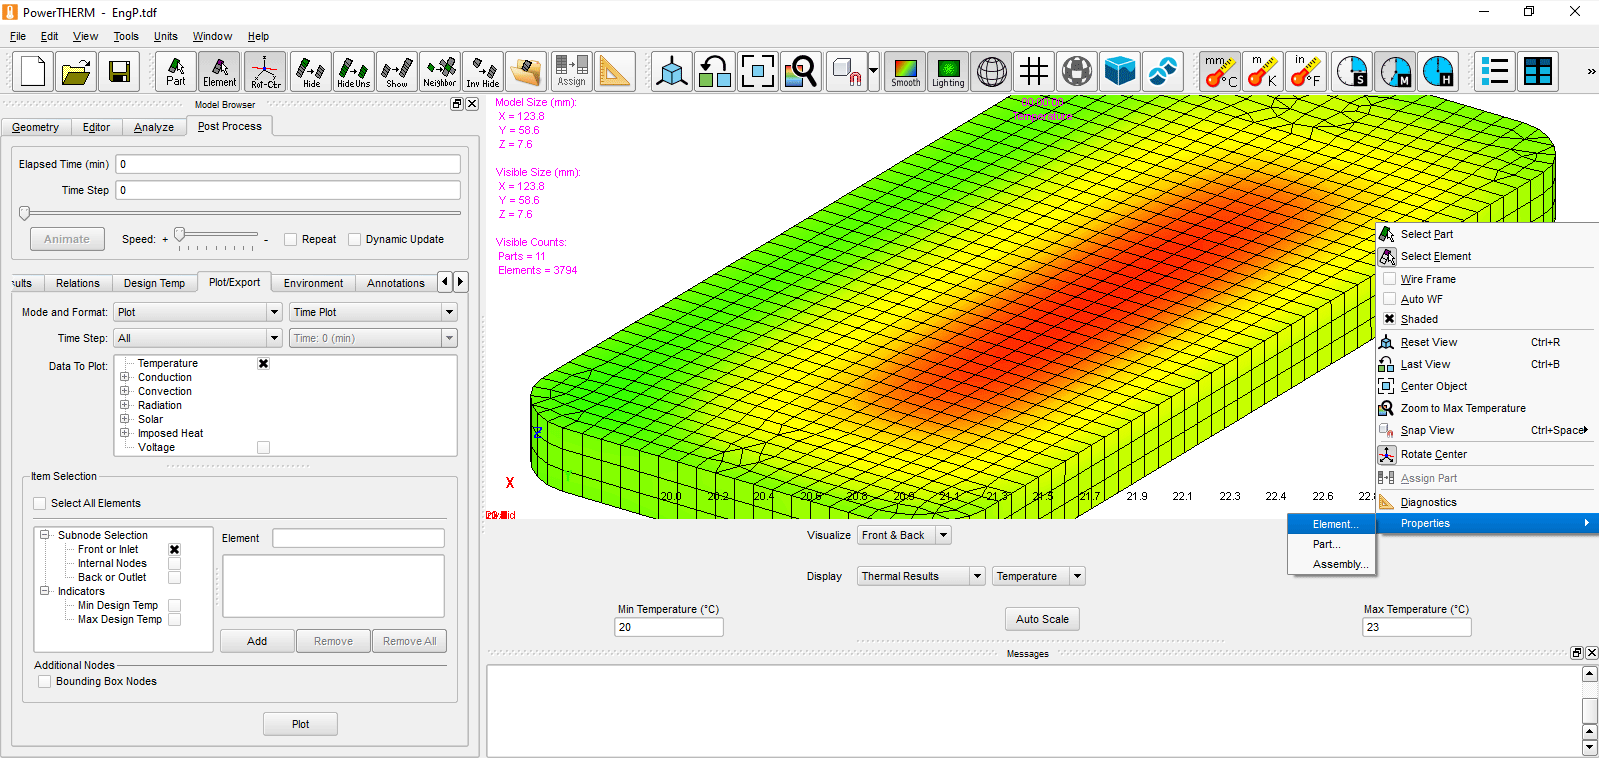
Task: Expand the Conduction tree node
Action: [125, 378]
